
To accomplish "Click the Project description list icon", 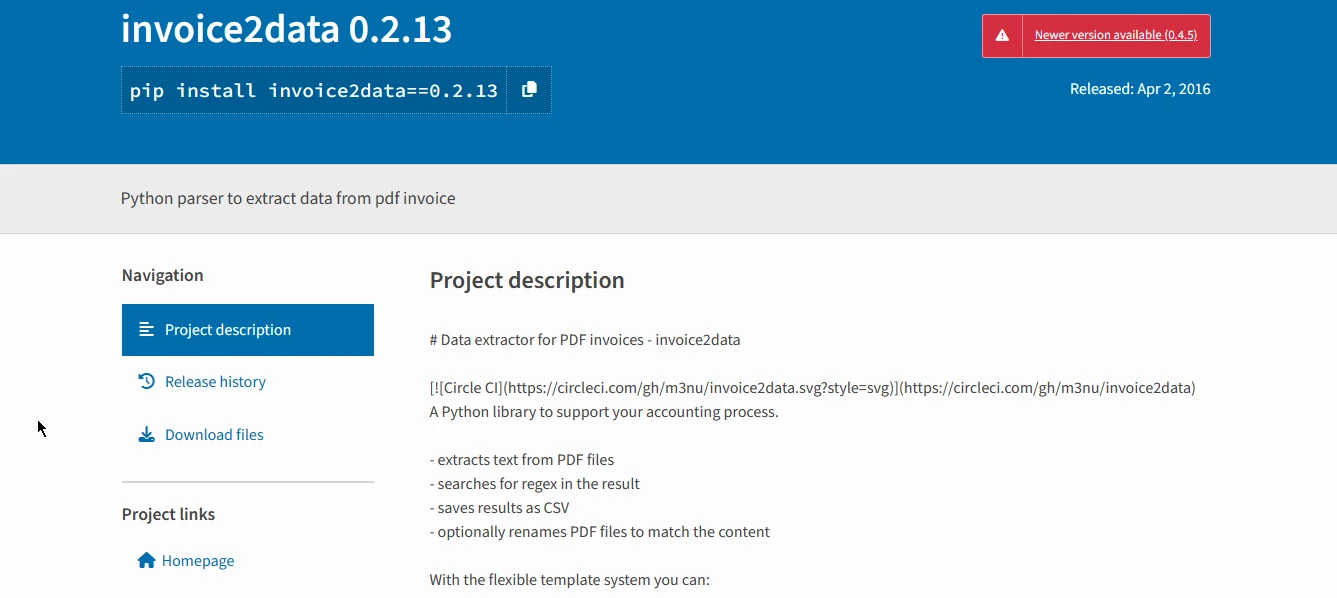I will tap(146, 329).
